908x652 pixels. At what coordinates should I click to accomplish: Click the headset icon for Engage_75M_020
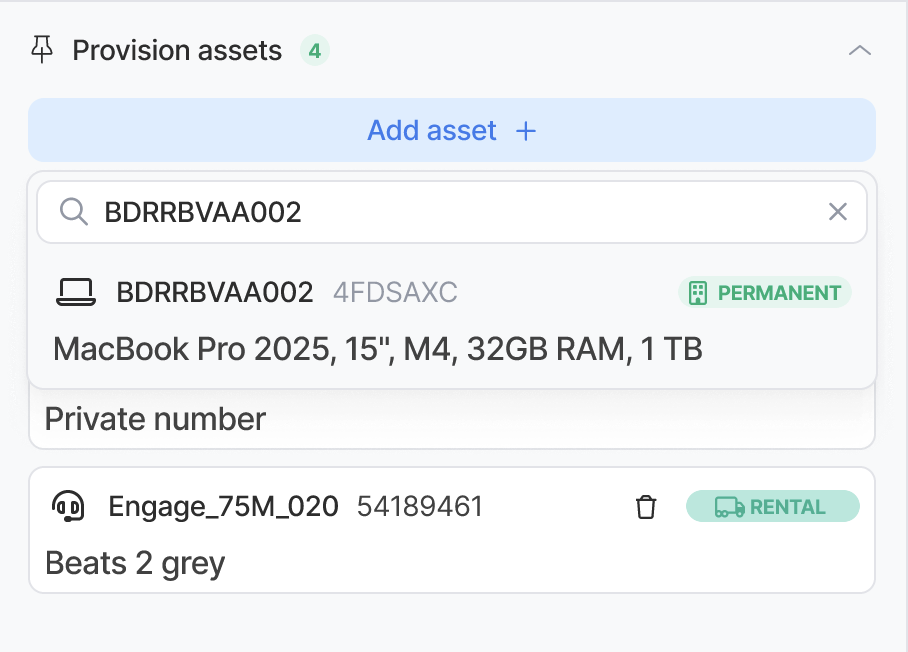pyautogui.click(x=67, y=507)
